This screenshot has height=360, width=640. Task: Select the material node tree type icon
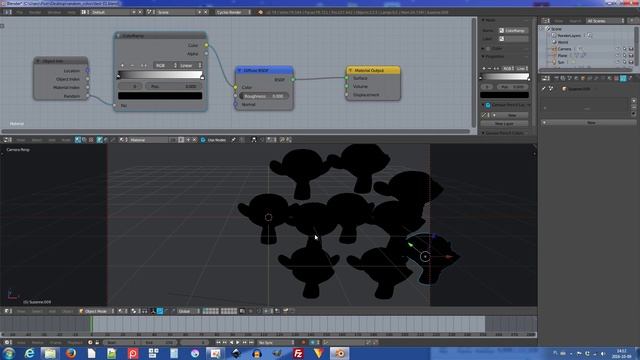pyautogui.click(x=78, y=140)
